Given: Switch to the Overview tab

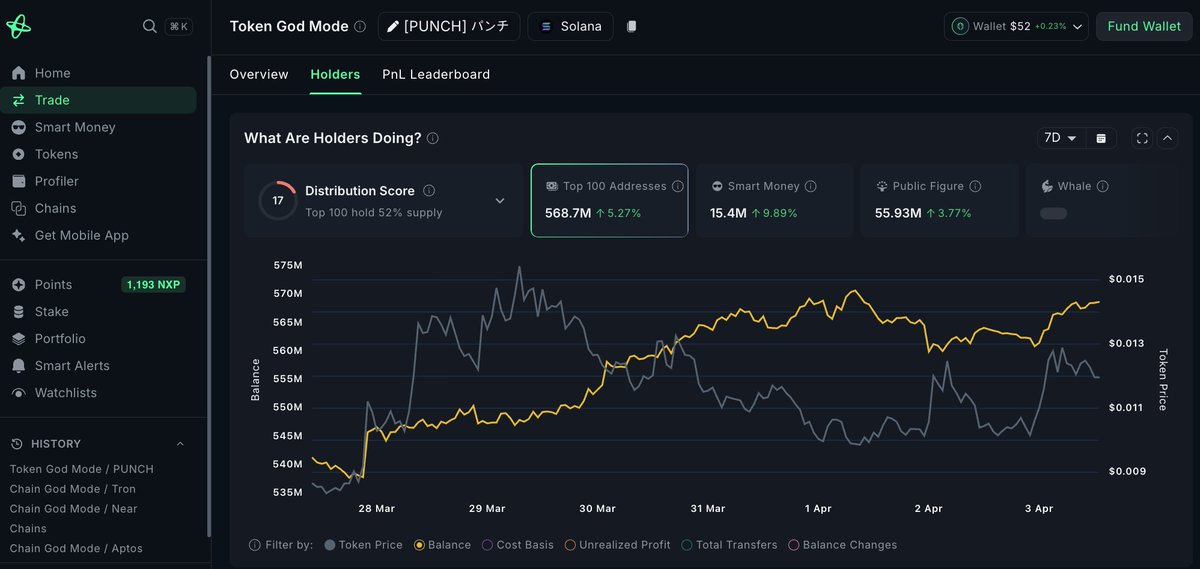Looking at the screenshot, I should pyautogui.click(x=259, y=74).
